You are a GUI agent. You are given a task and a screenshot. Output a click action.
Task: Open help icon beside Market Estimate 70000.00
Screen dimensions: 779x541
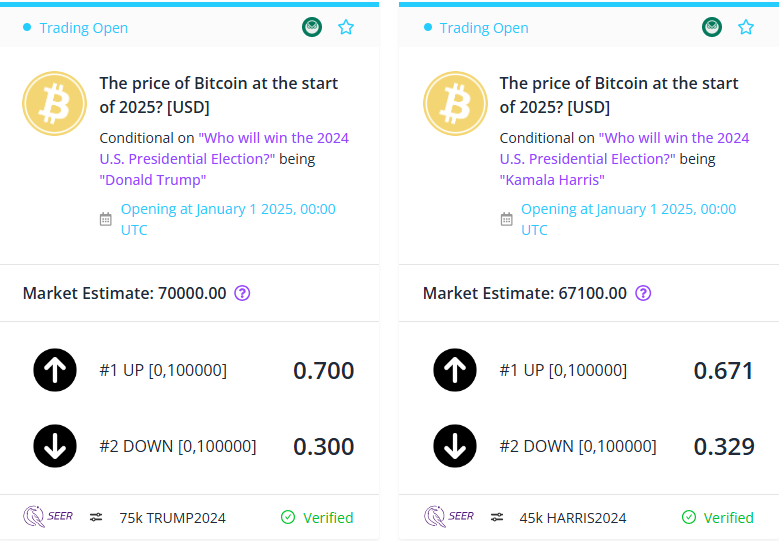point(242,293)
